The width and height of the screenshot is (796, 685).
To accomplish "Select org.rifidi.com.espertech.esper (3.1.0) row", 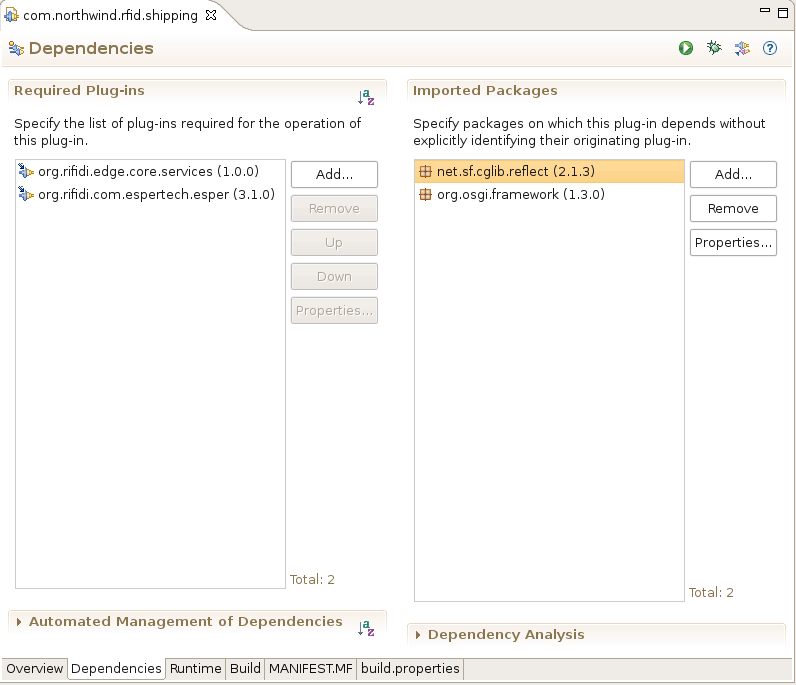I will coord(150,194).
